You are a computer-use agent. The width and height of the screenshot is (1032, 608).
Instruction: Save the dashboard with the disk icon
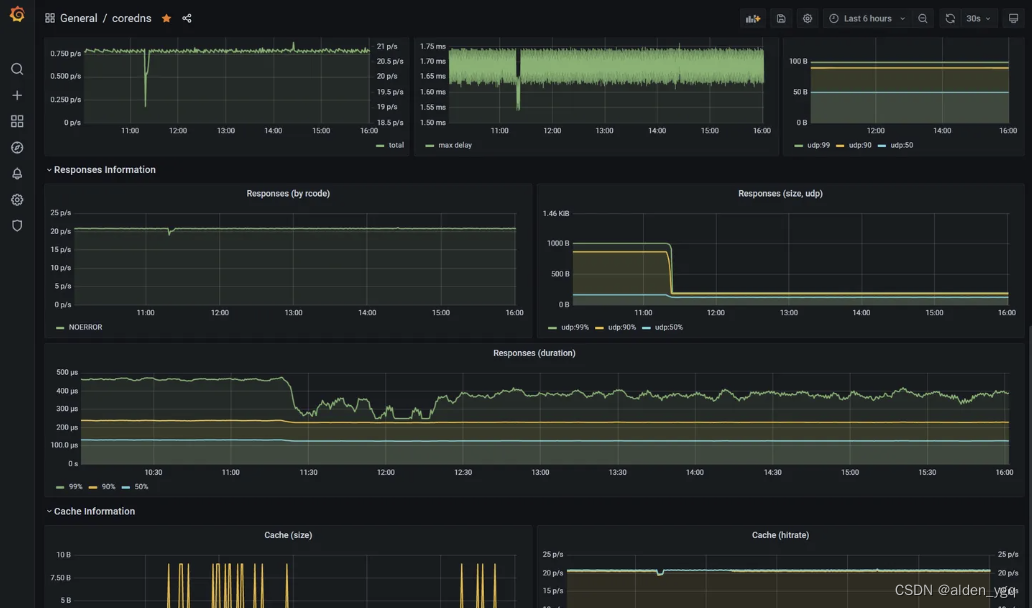[x=781, y=18]
